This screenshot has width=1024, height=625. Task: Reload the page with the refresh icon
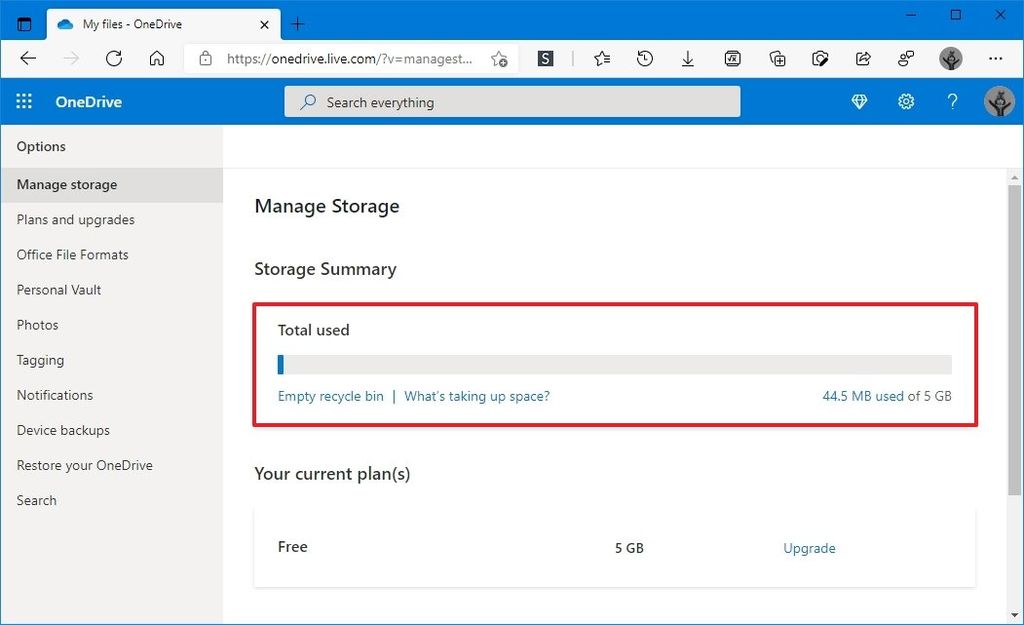[114, 58]
